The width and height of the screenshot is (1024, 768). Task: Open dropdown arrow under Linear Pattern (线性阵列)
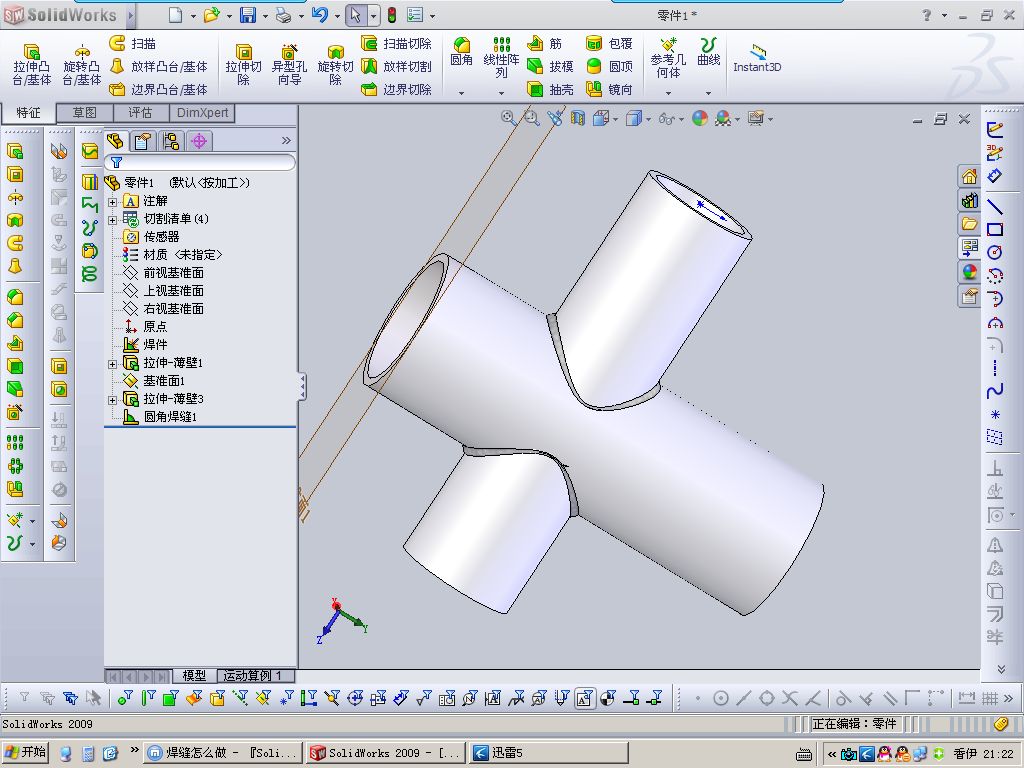tap(501, 93)
